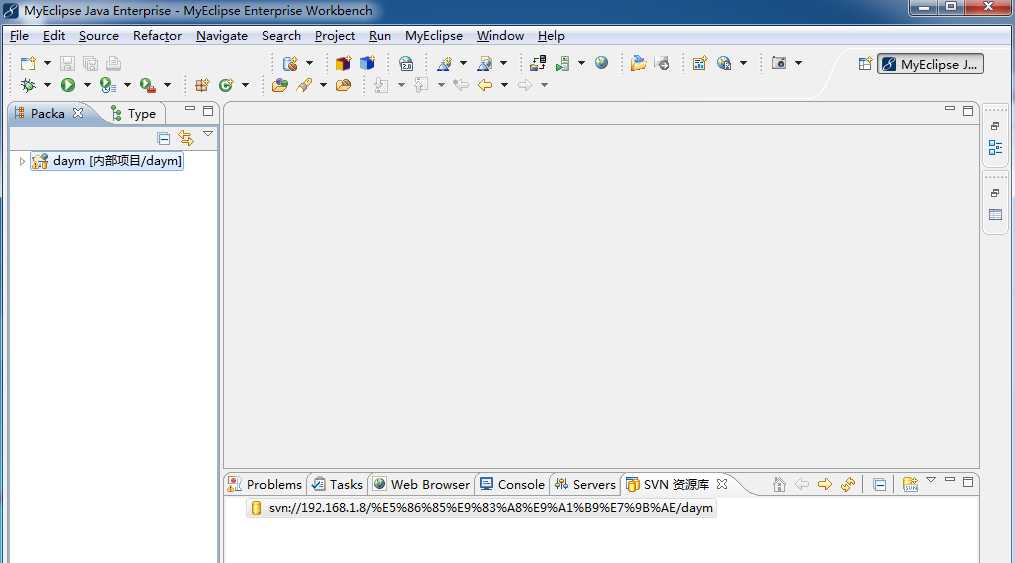Click the Open Type folder icon
Viewport: 1015px width, 563px height.
pyautogui.click(x=280, y=85)
